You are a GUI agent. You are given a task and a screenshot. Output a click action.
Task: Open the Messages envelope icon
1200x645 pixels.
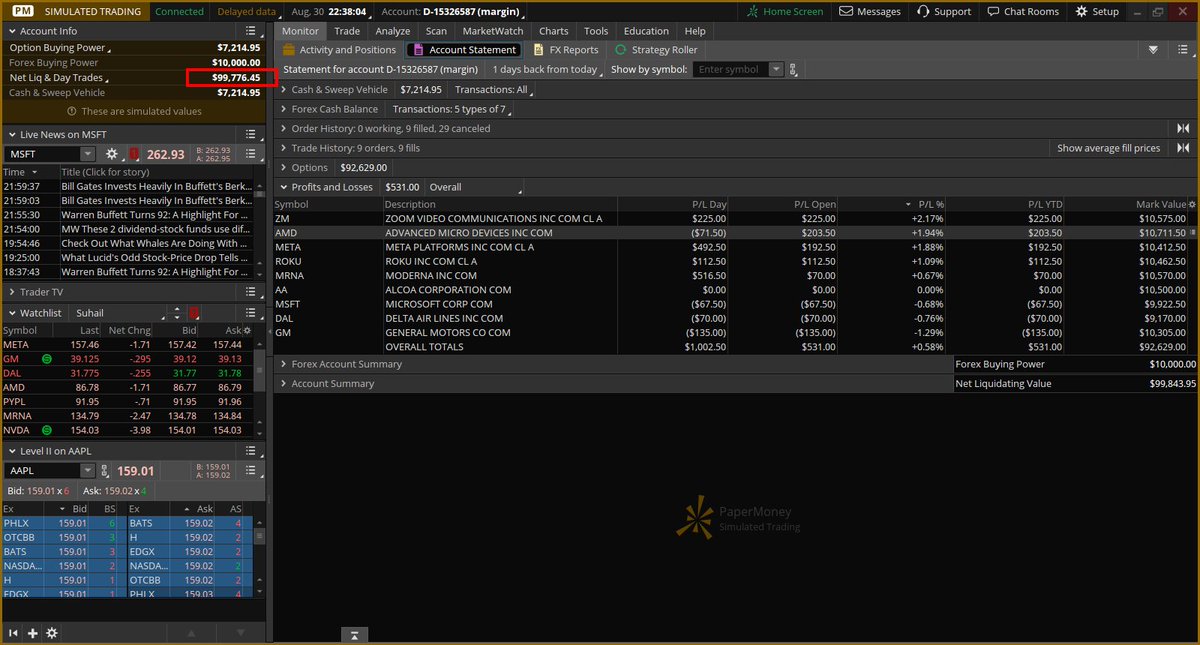pyautogui.click(x=847, y=12)
